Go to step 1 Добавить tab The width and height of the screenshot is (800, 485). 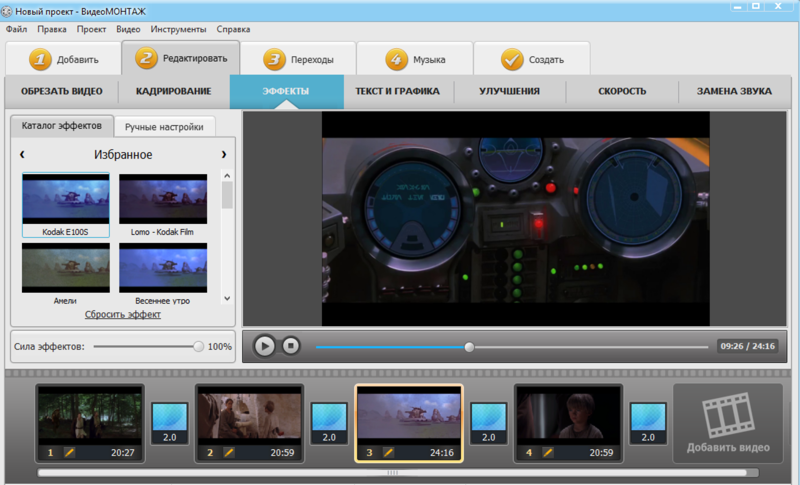click(63, 59)
